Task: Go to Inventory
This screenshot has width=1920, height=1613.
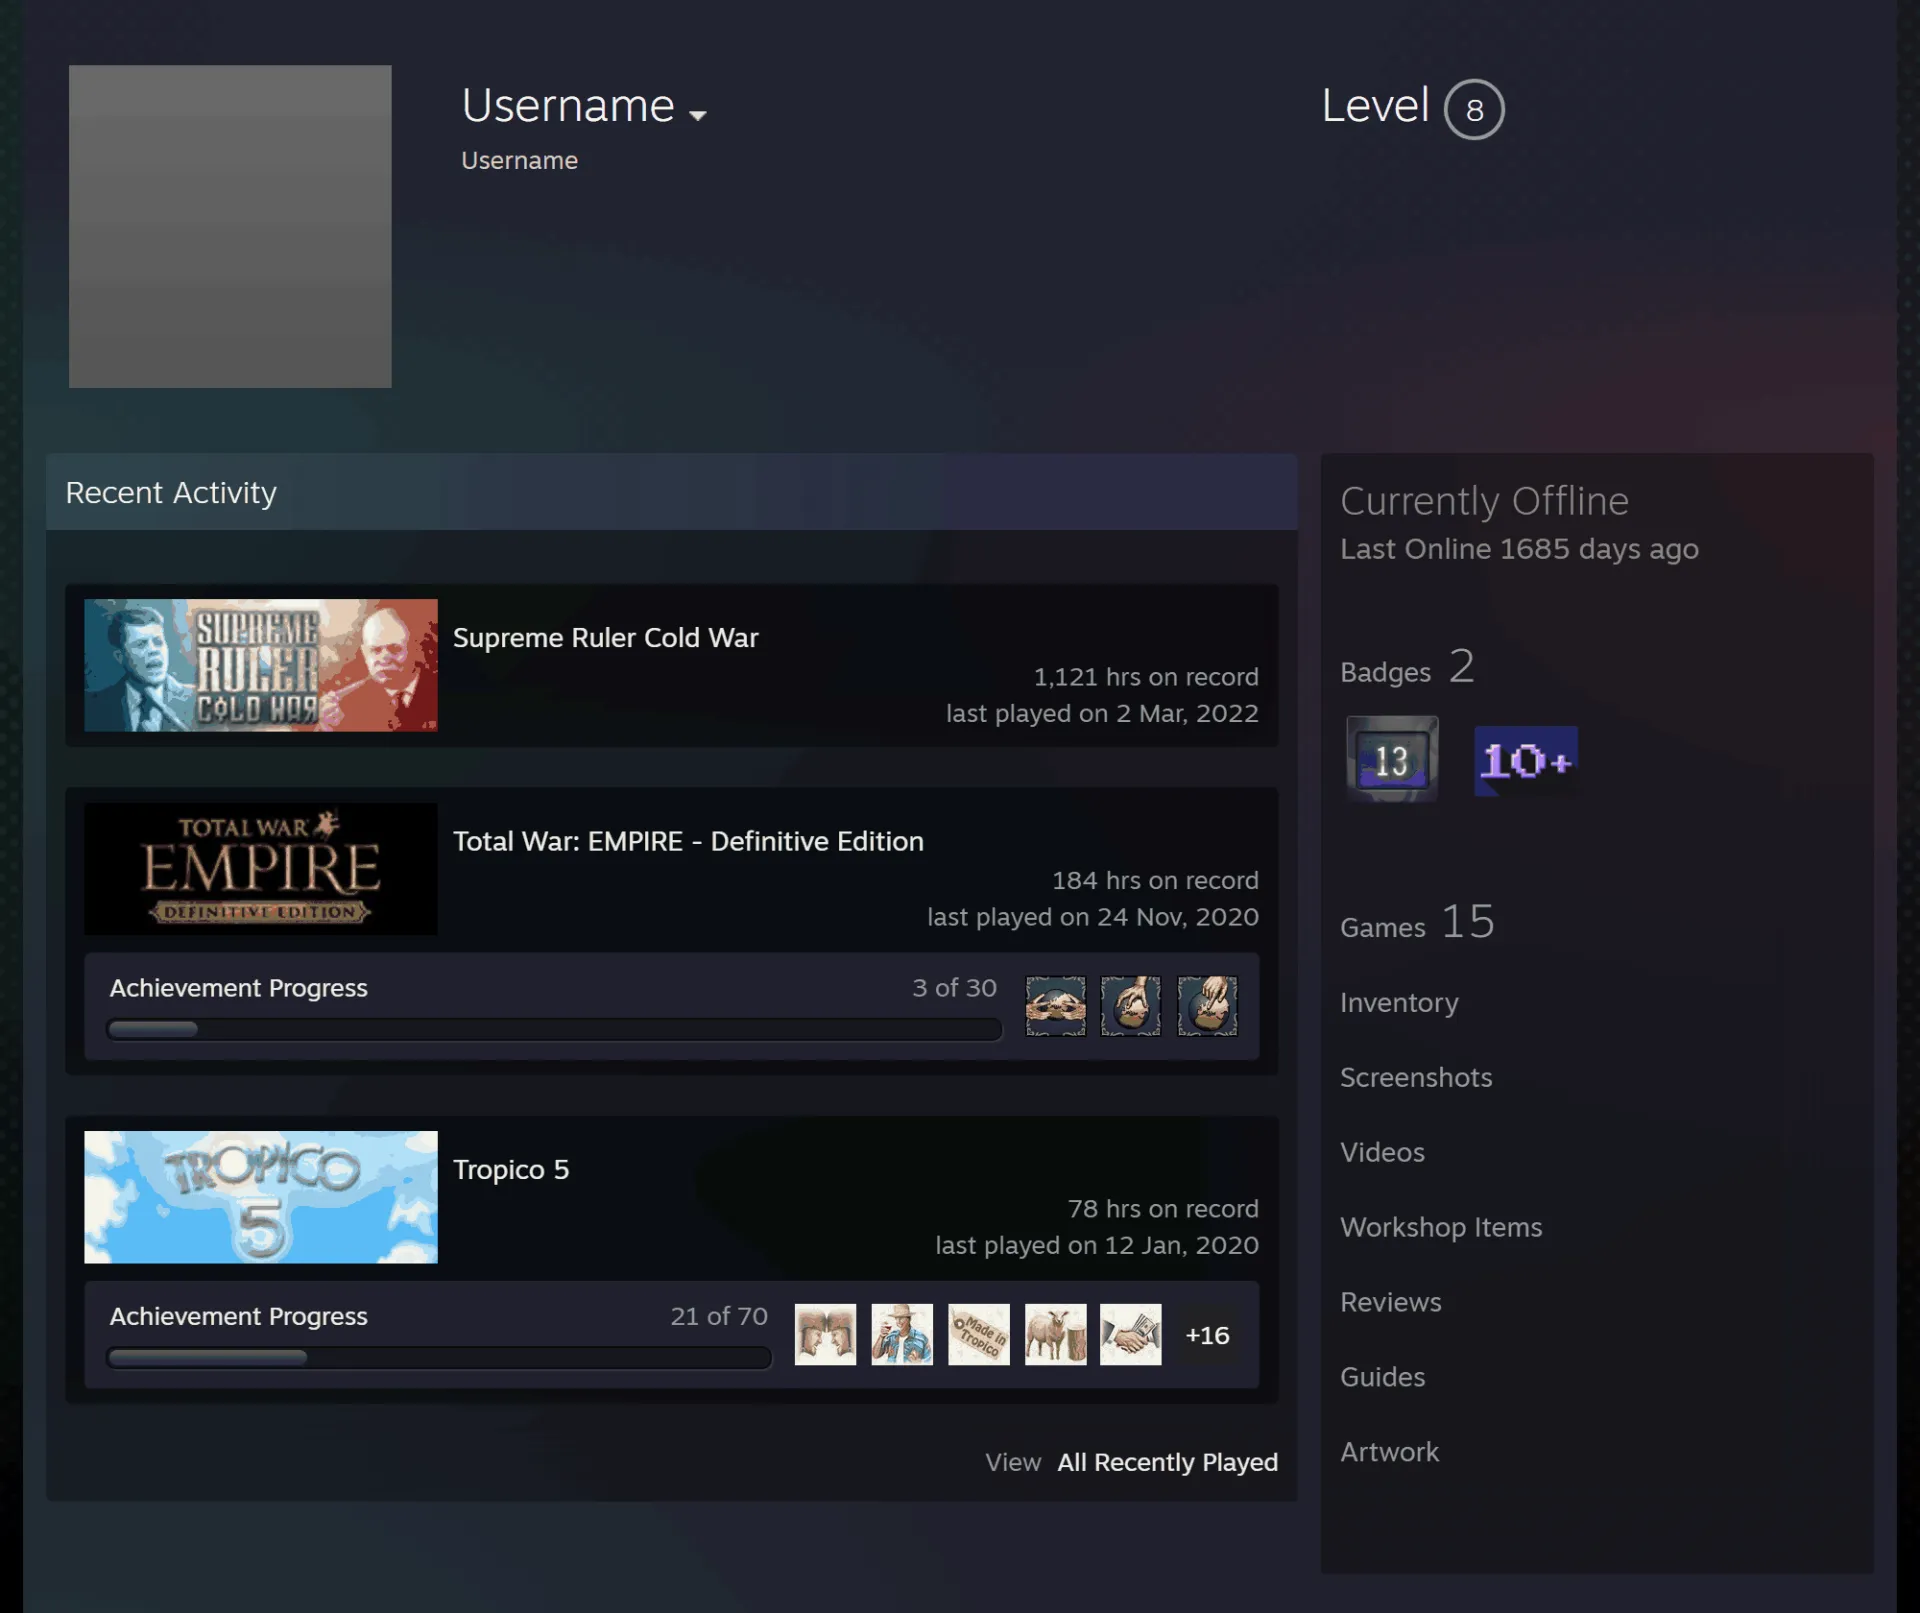Action: (x=1399, y=1003)
